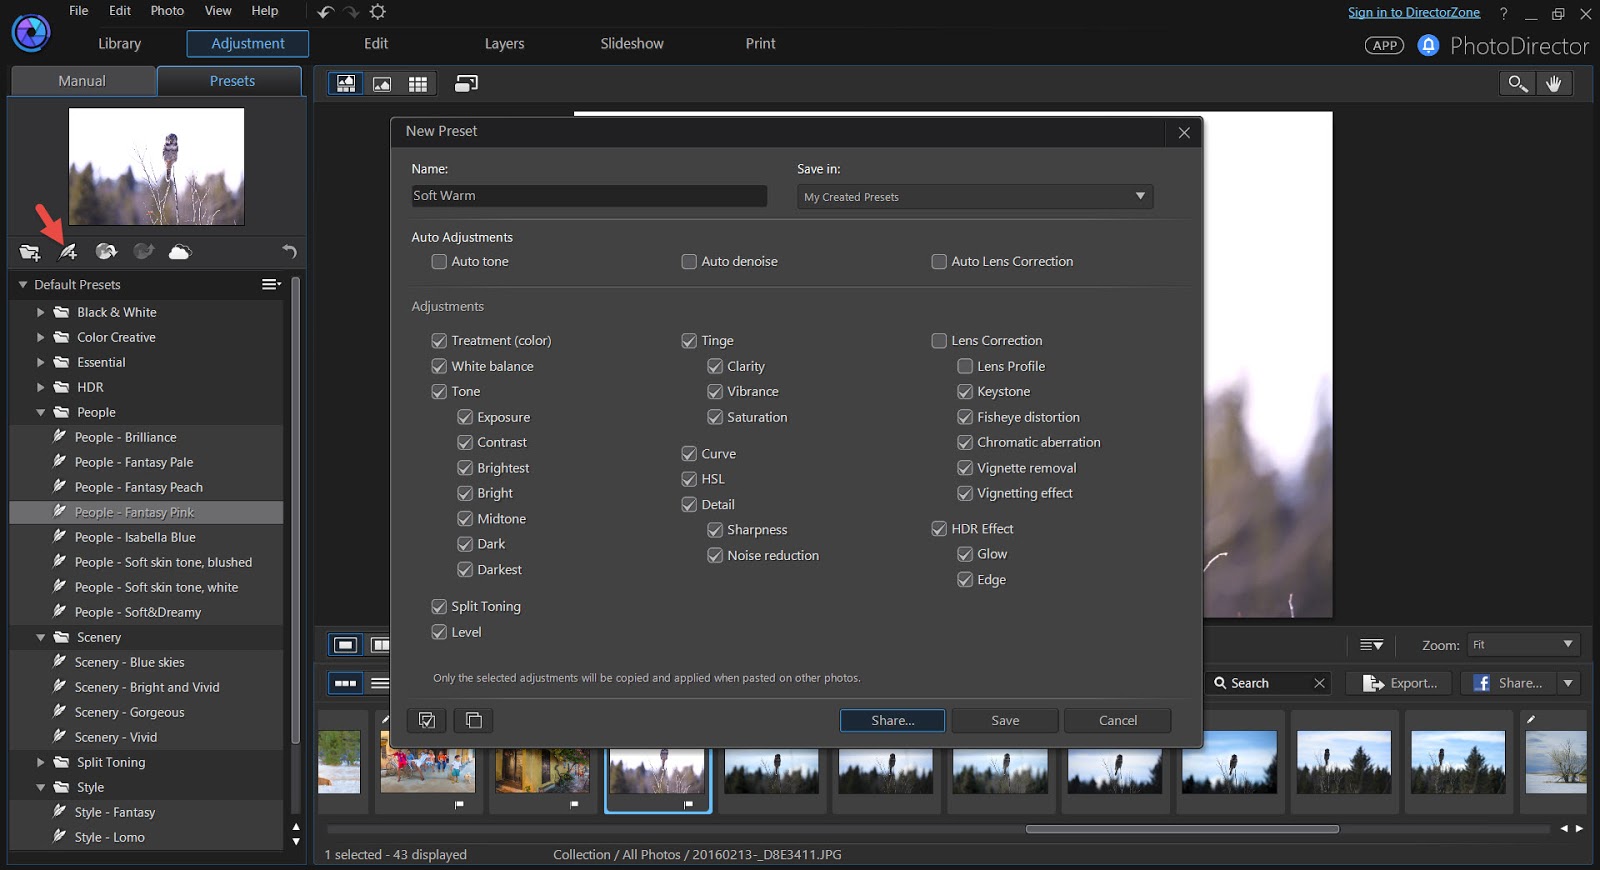
Task: Expand the Color Creative preset folder
Action: coord(40,337)
